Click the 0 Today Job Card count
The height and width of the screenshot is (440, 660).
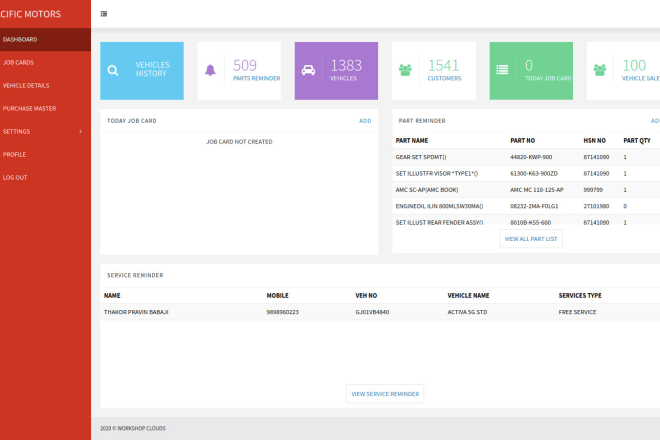[x=529, y=65]
